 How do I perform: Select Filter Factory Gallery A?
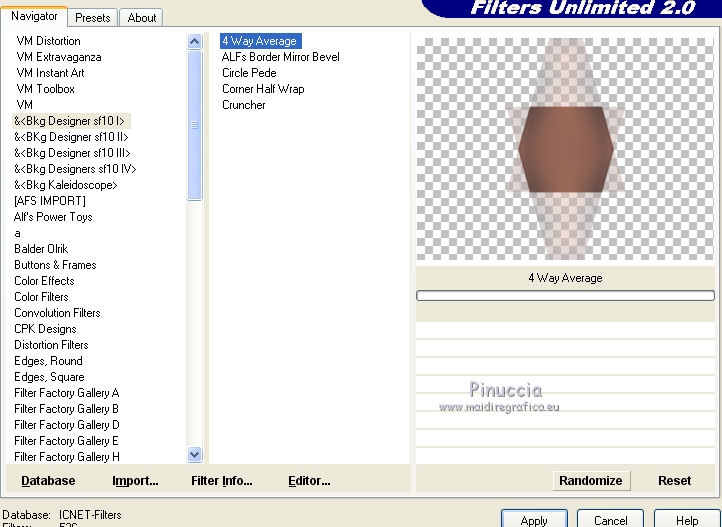pos(67,393)
